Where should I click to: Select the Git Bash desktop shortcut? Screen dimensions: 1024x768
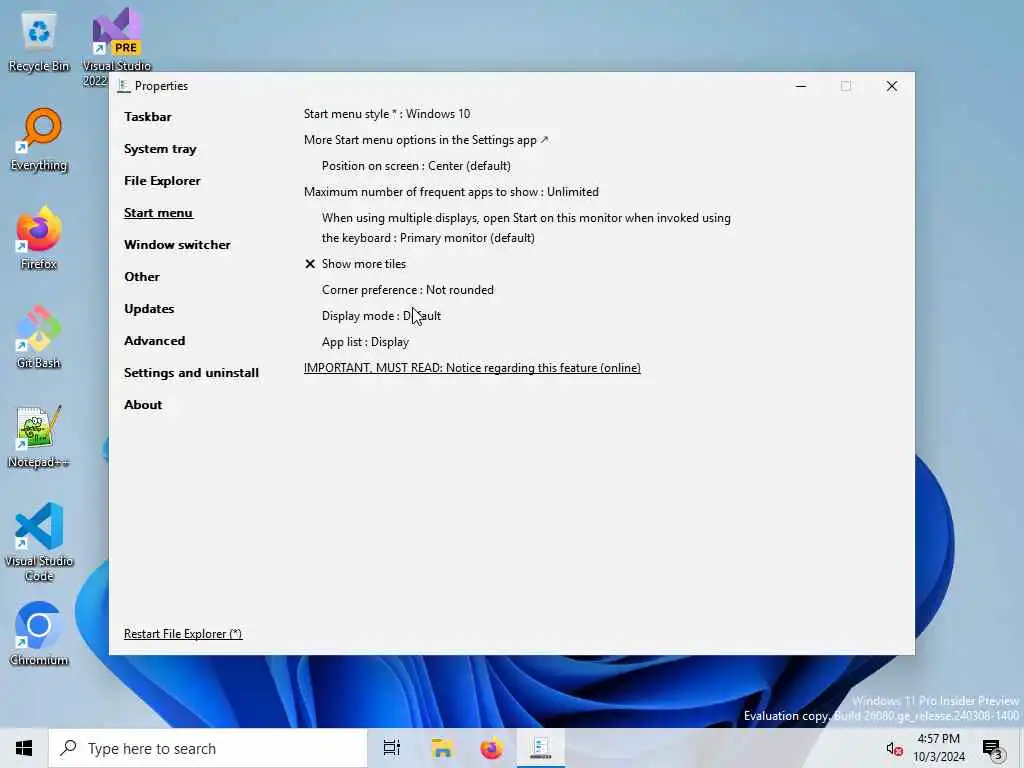pyautogui.click(x=39, y=337)
